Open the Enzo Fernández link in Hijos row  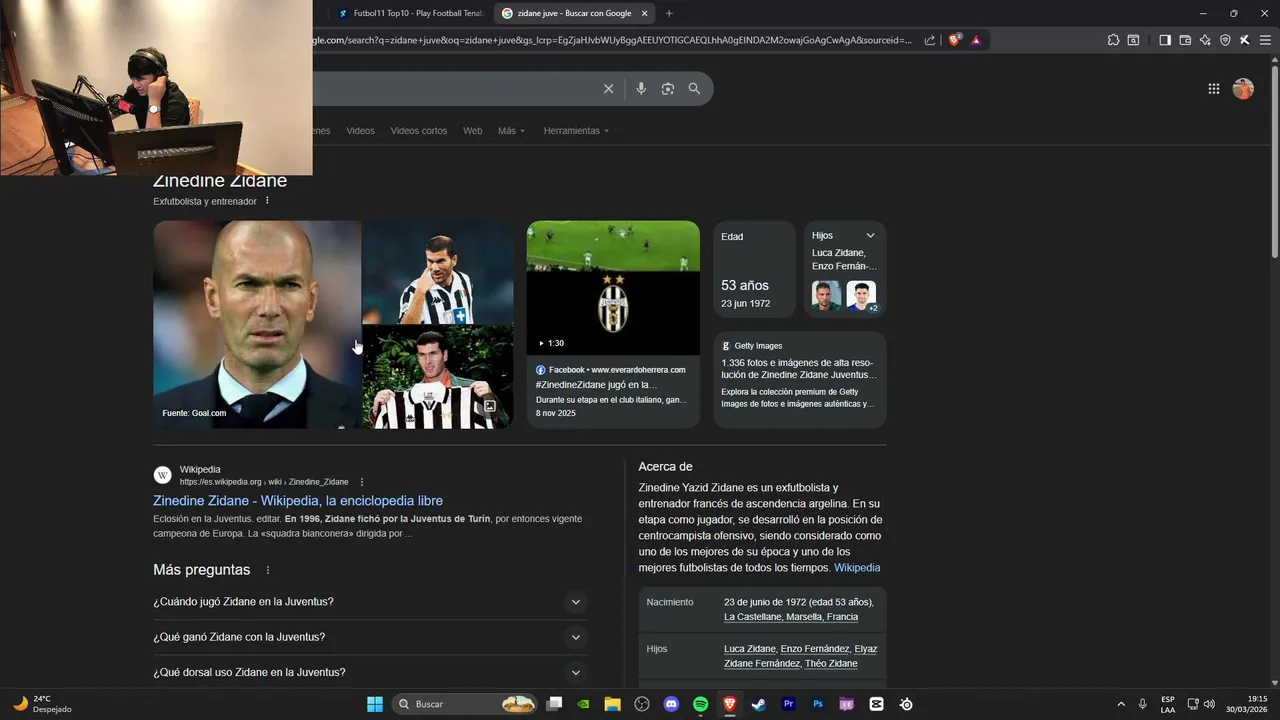[x=815, y=649]
